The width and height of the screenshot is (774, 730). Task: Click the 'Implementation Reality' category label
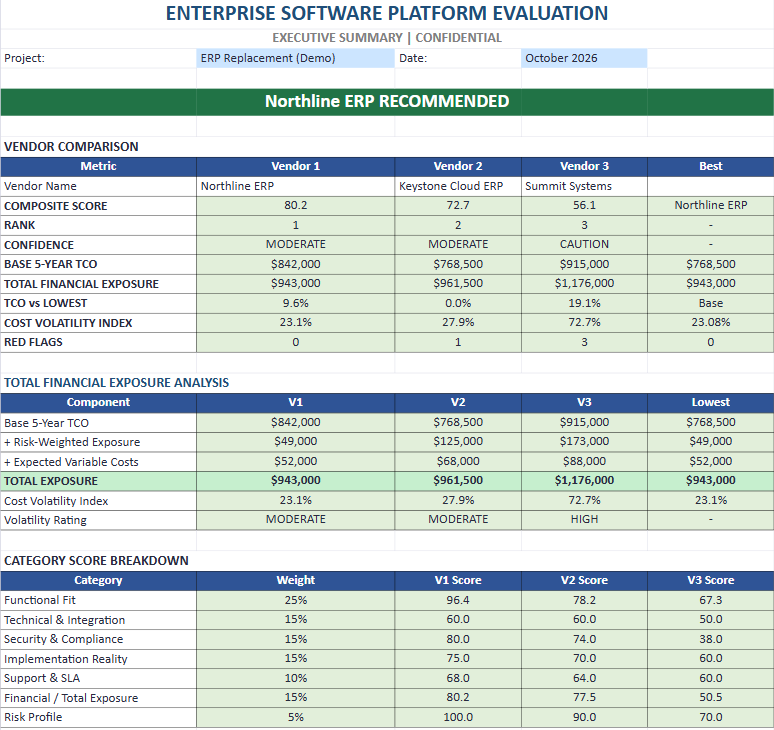coord(98,659)
